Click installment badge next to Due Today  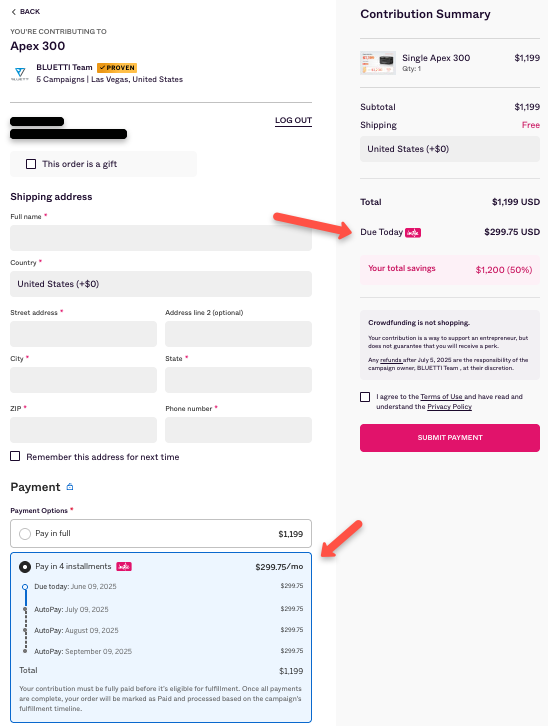click(413, 233)
